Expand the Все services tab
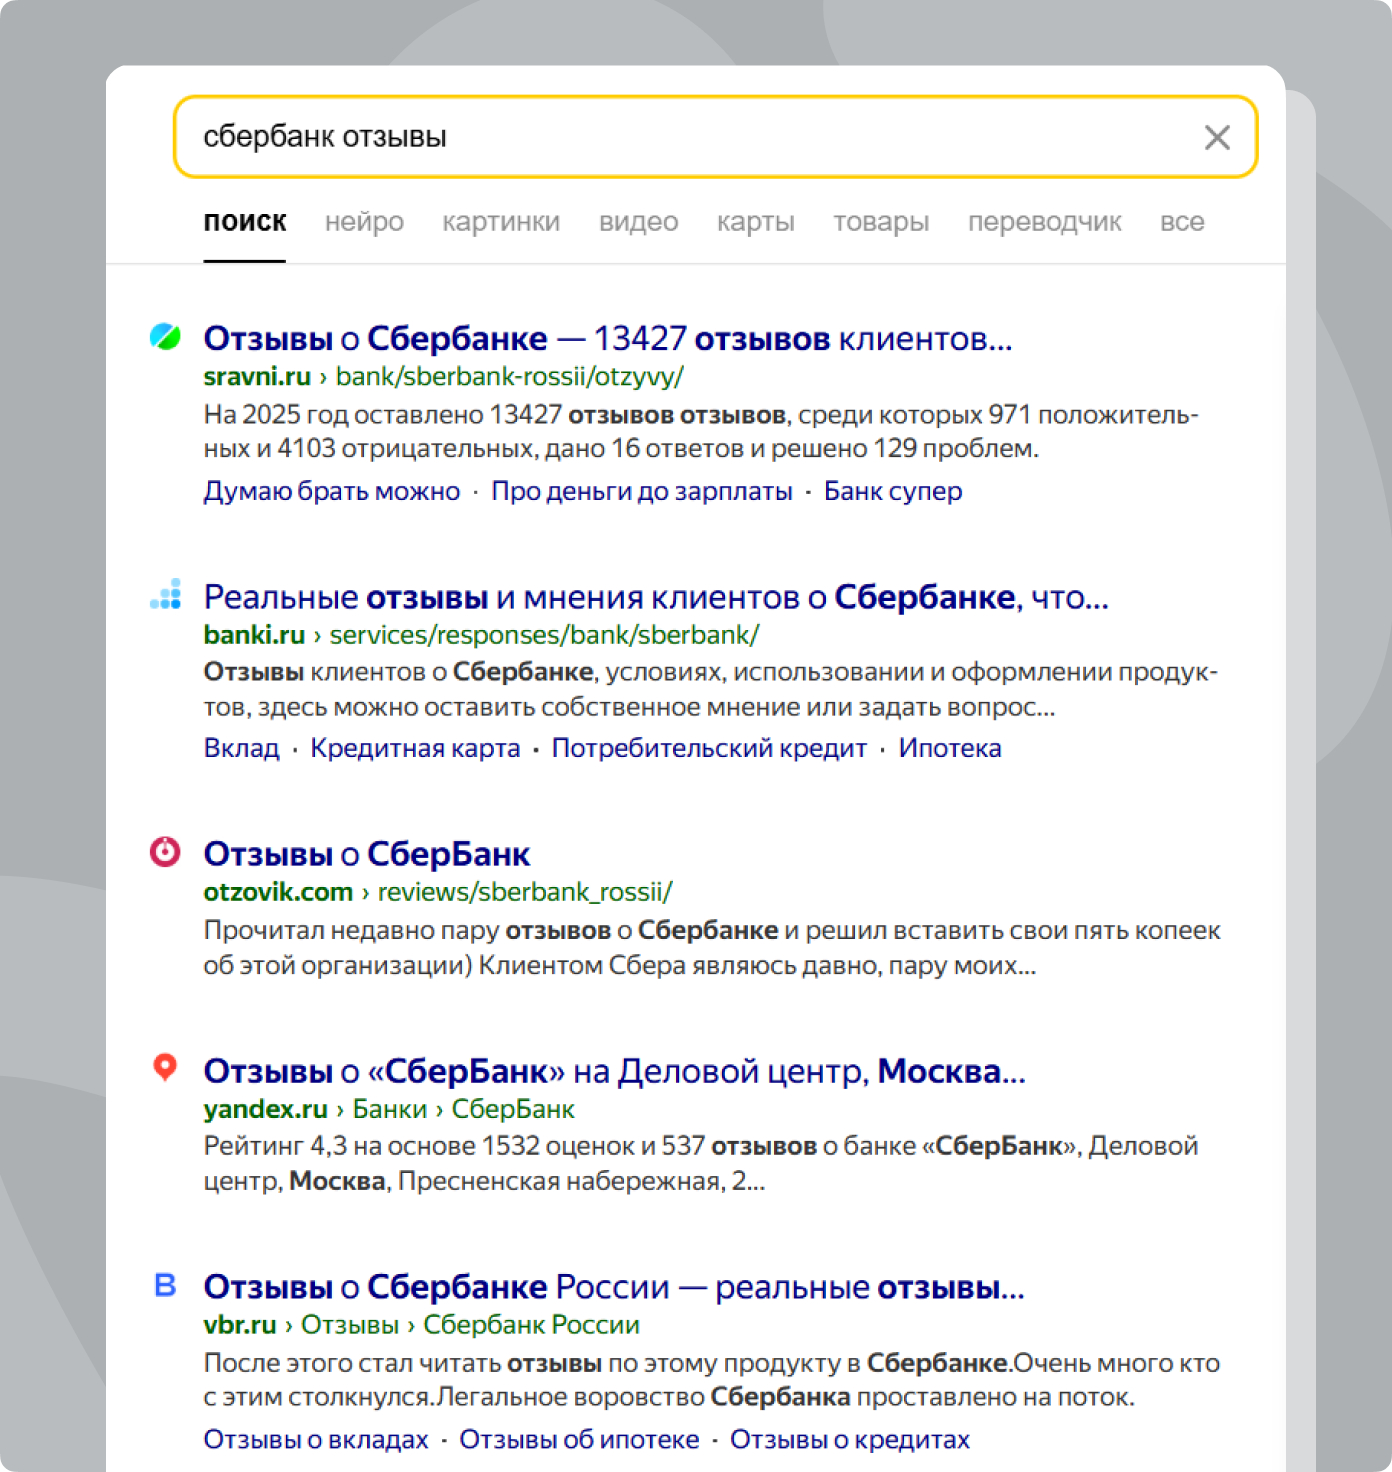1392x1472 pixels. (x=1181, y=222)
